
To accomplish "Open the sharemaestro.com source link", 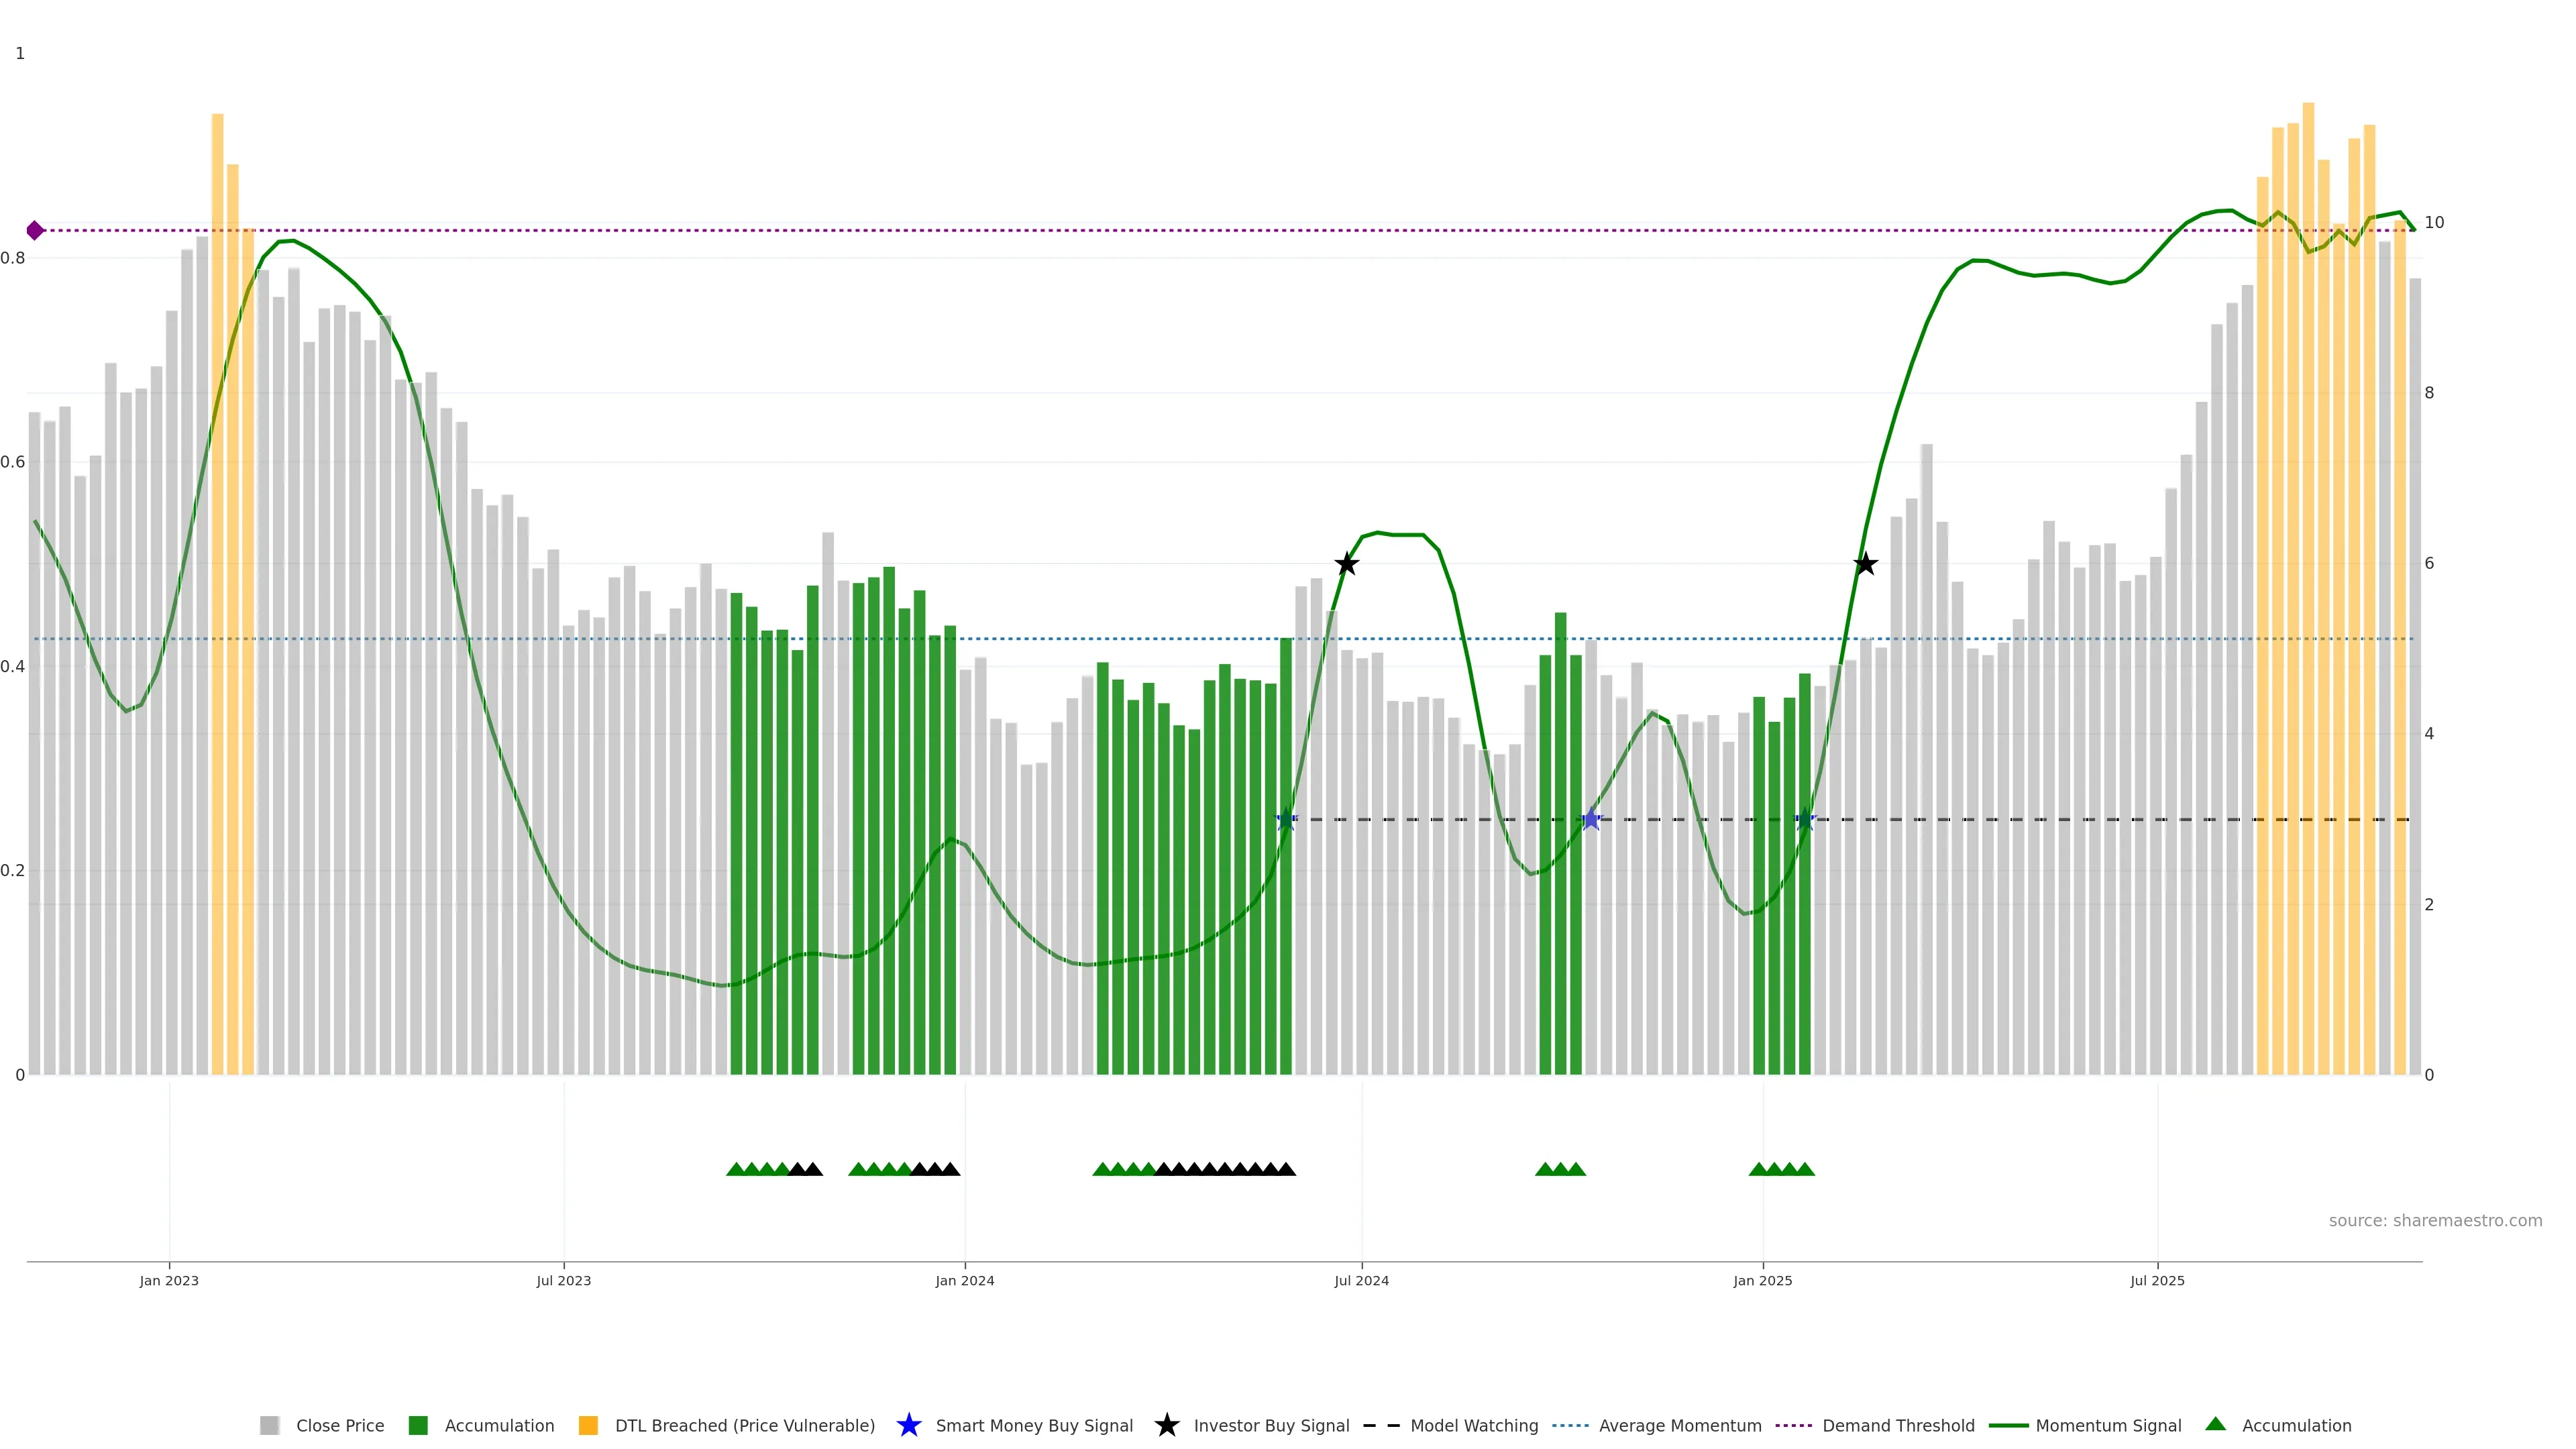I will click(x=2434, y=1221).
